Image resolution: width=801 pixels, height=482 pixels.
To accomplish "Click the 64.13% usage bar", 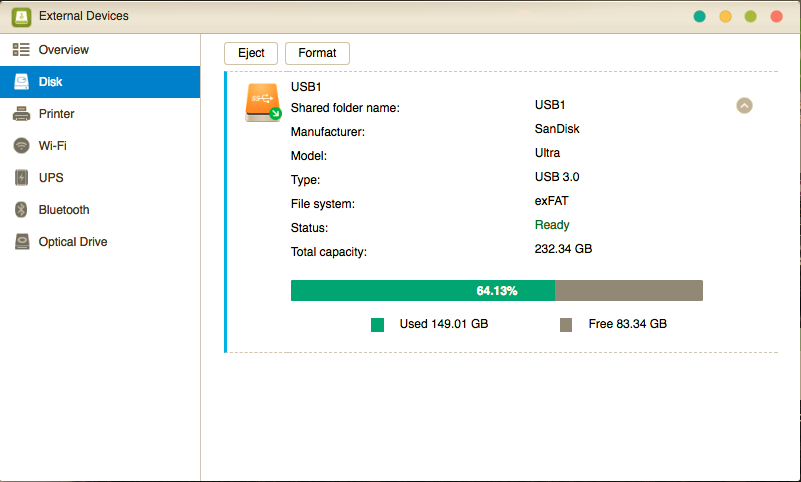I will click(x=496, y=291).
